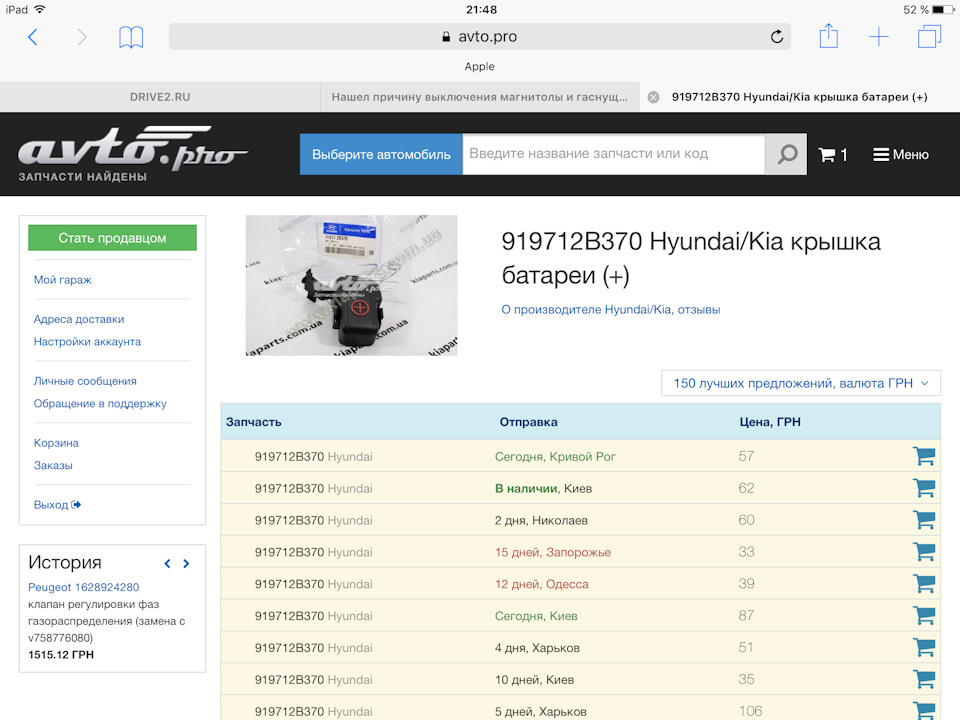960x720 pixels.
Task: Open 'Обращение в поддержку' link
Action: 100,403
